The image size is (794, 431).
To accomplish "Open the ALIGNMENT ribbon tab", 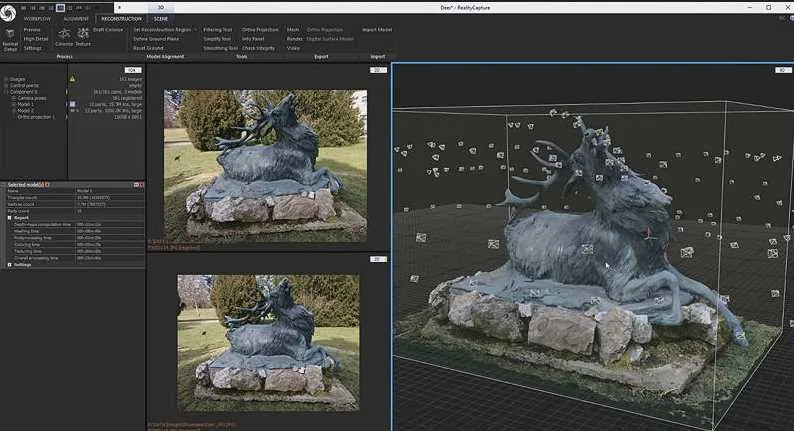I will tap(76, 19).
